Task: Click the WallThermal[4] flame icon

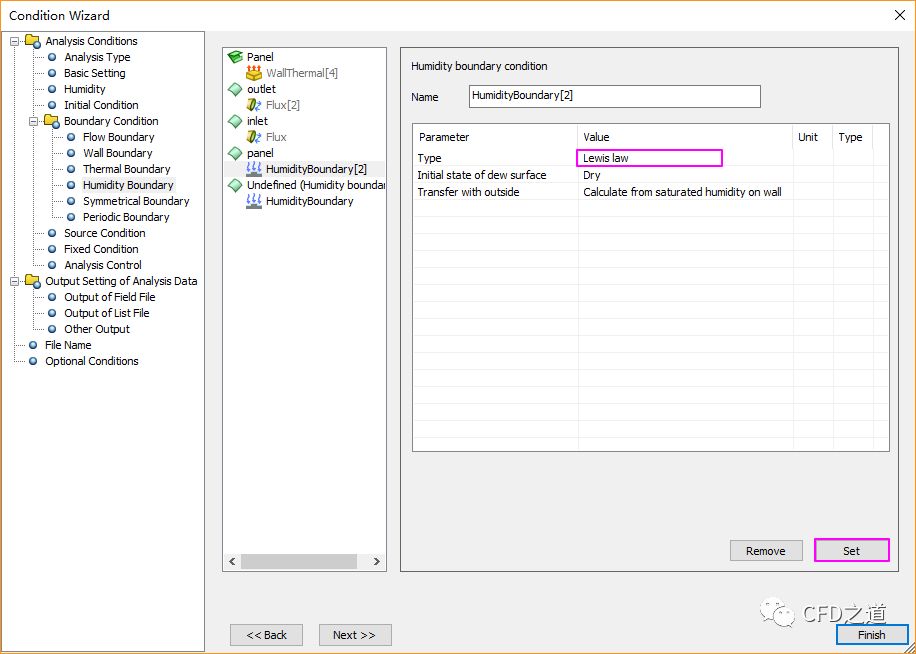Action: (254, 73)
